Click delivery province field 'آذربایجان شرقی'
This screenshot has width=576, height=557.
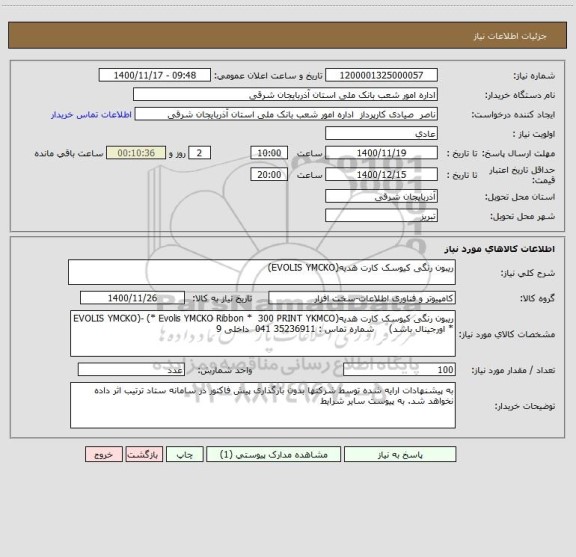pos(381,196)
